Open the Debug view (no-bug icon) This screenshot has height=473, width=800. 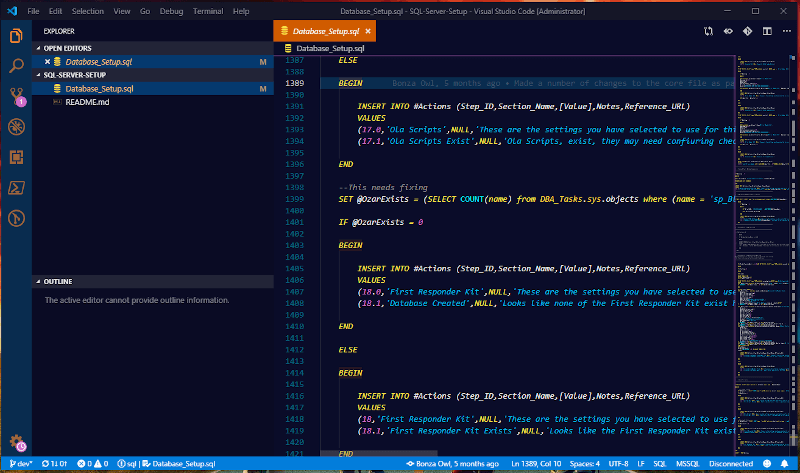click(16, 127)
